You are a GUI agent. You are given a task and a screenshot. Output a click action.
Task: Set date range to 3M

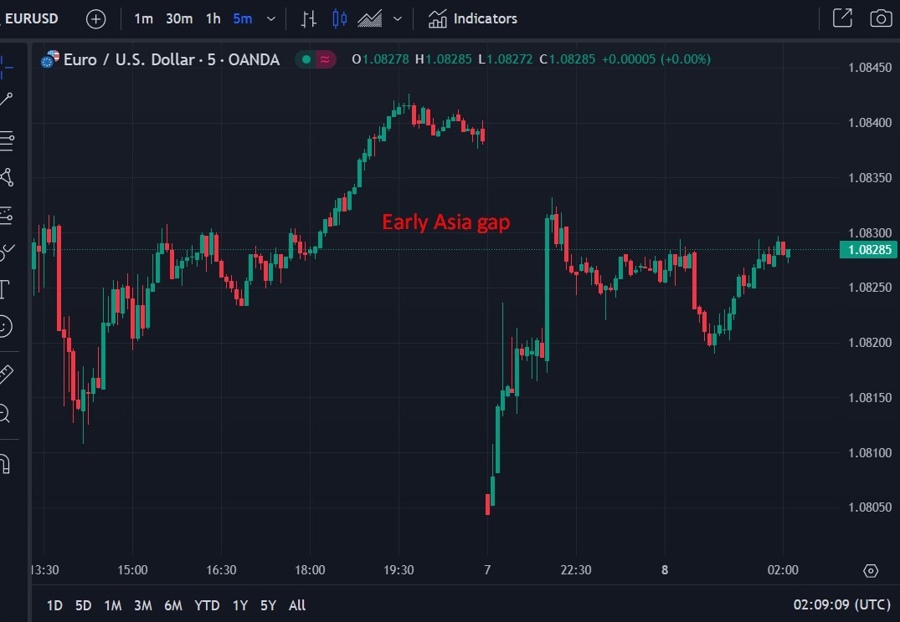(143, 605)
